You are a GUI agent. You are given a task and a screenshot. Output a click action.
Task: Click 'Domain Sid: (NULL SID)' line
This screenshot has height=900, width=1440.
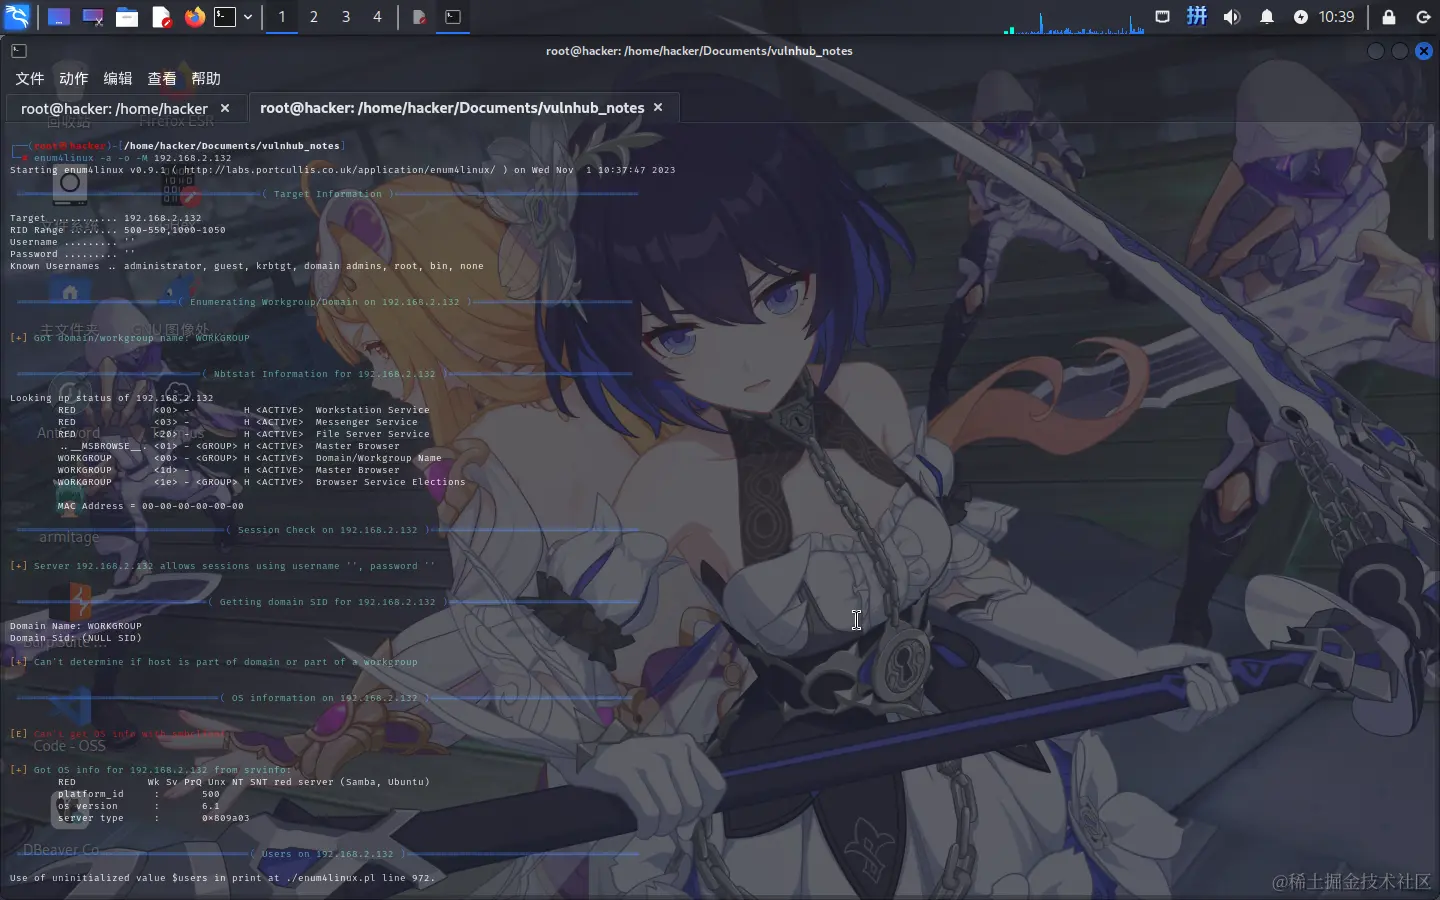(76, 638)
